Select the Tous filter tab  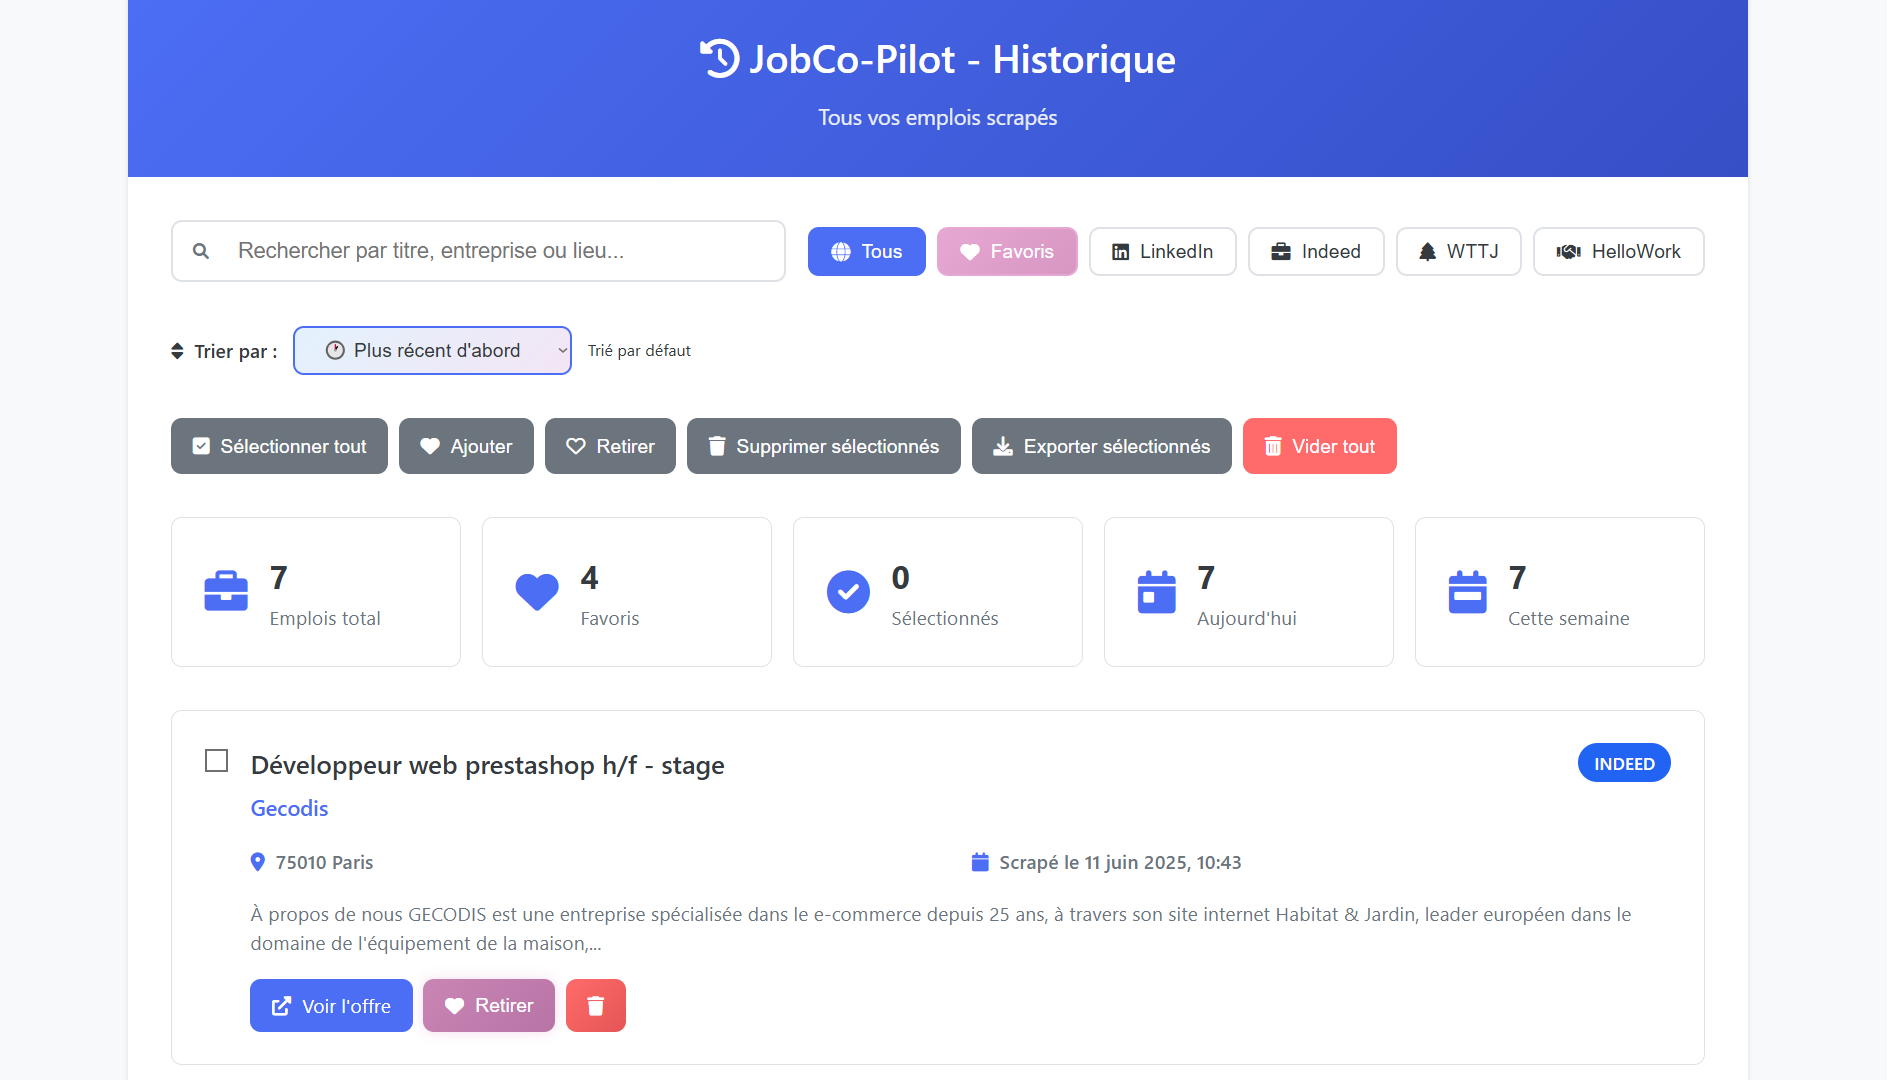pos(867,252)
